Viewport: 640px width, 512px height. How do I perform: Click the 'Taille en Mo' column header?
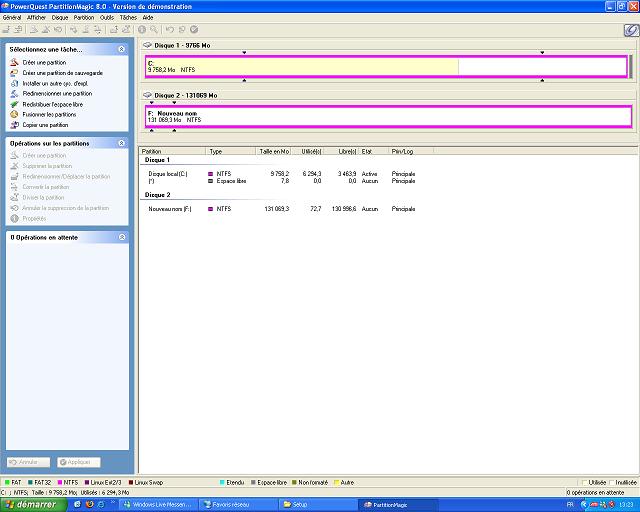(x=273, y=151)
